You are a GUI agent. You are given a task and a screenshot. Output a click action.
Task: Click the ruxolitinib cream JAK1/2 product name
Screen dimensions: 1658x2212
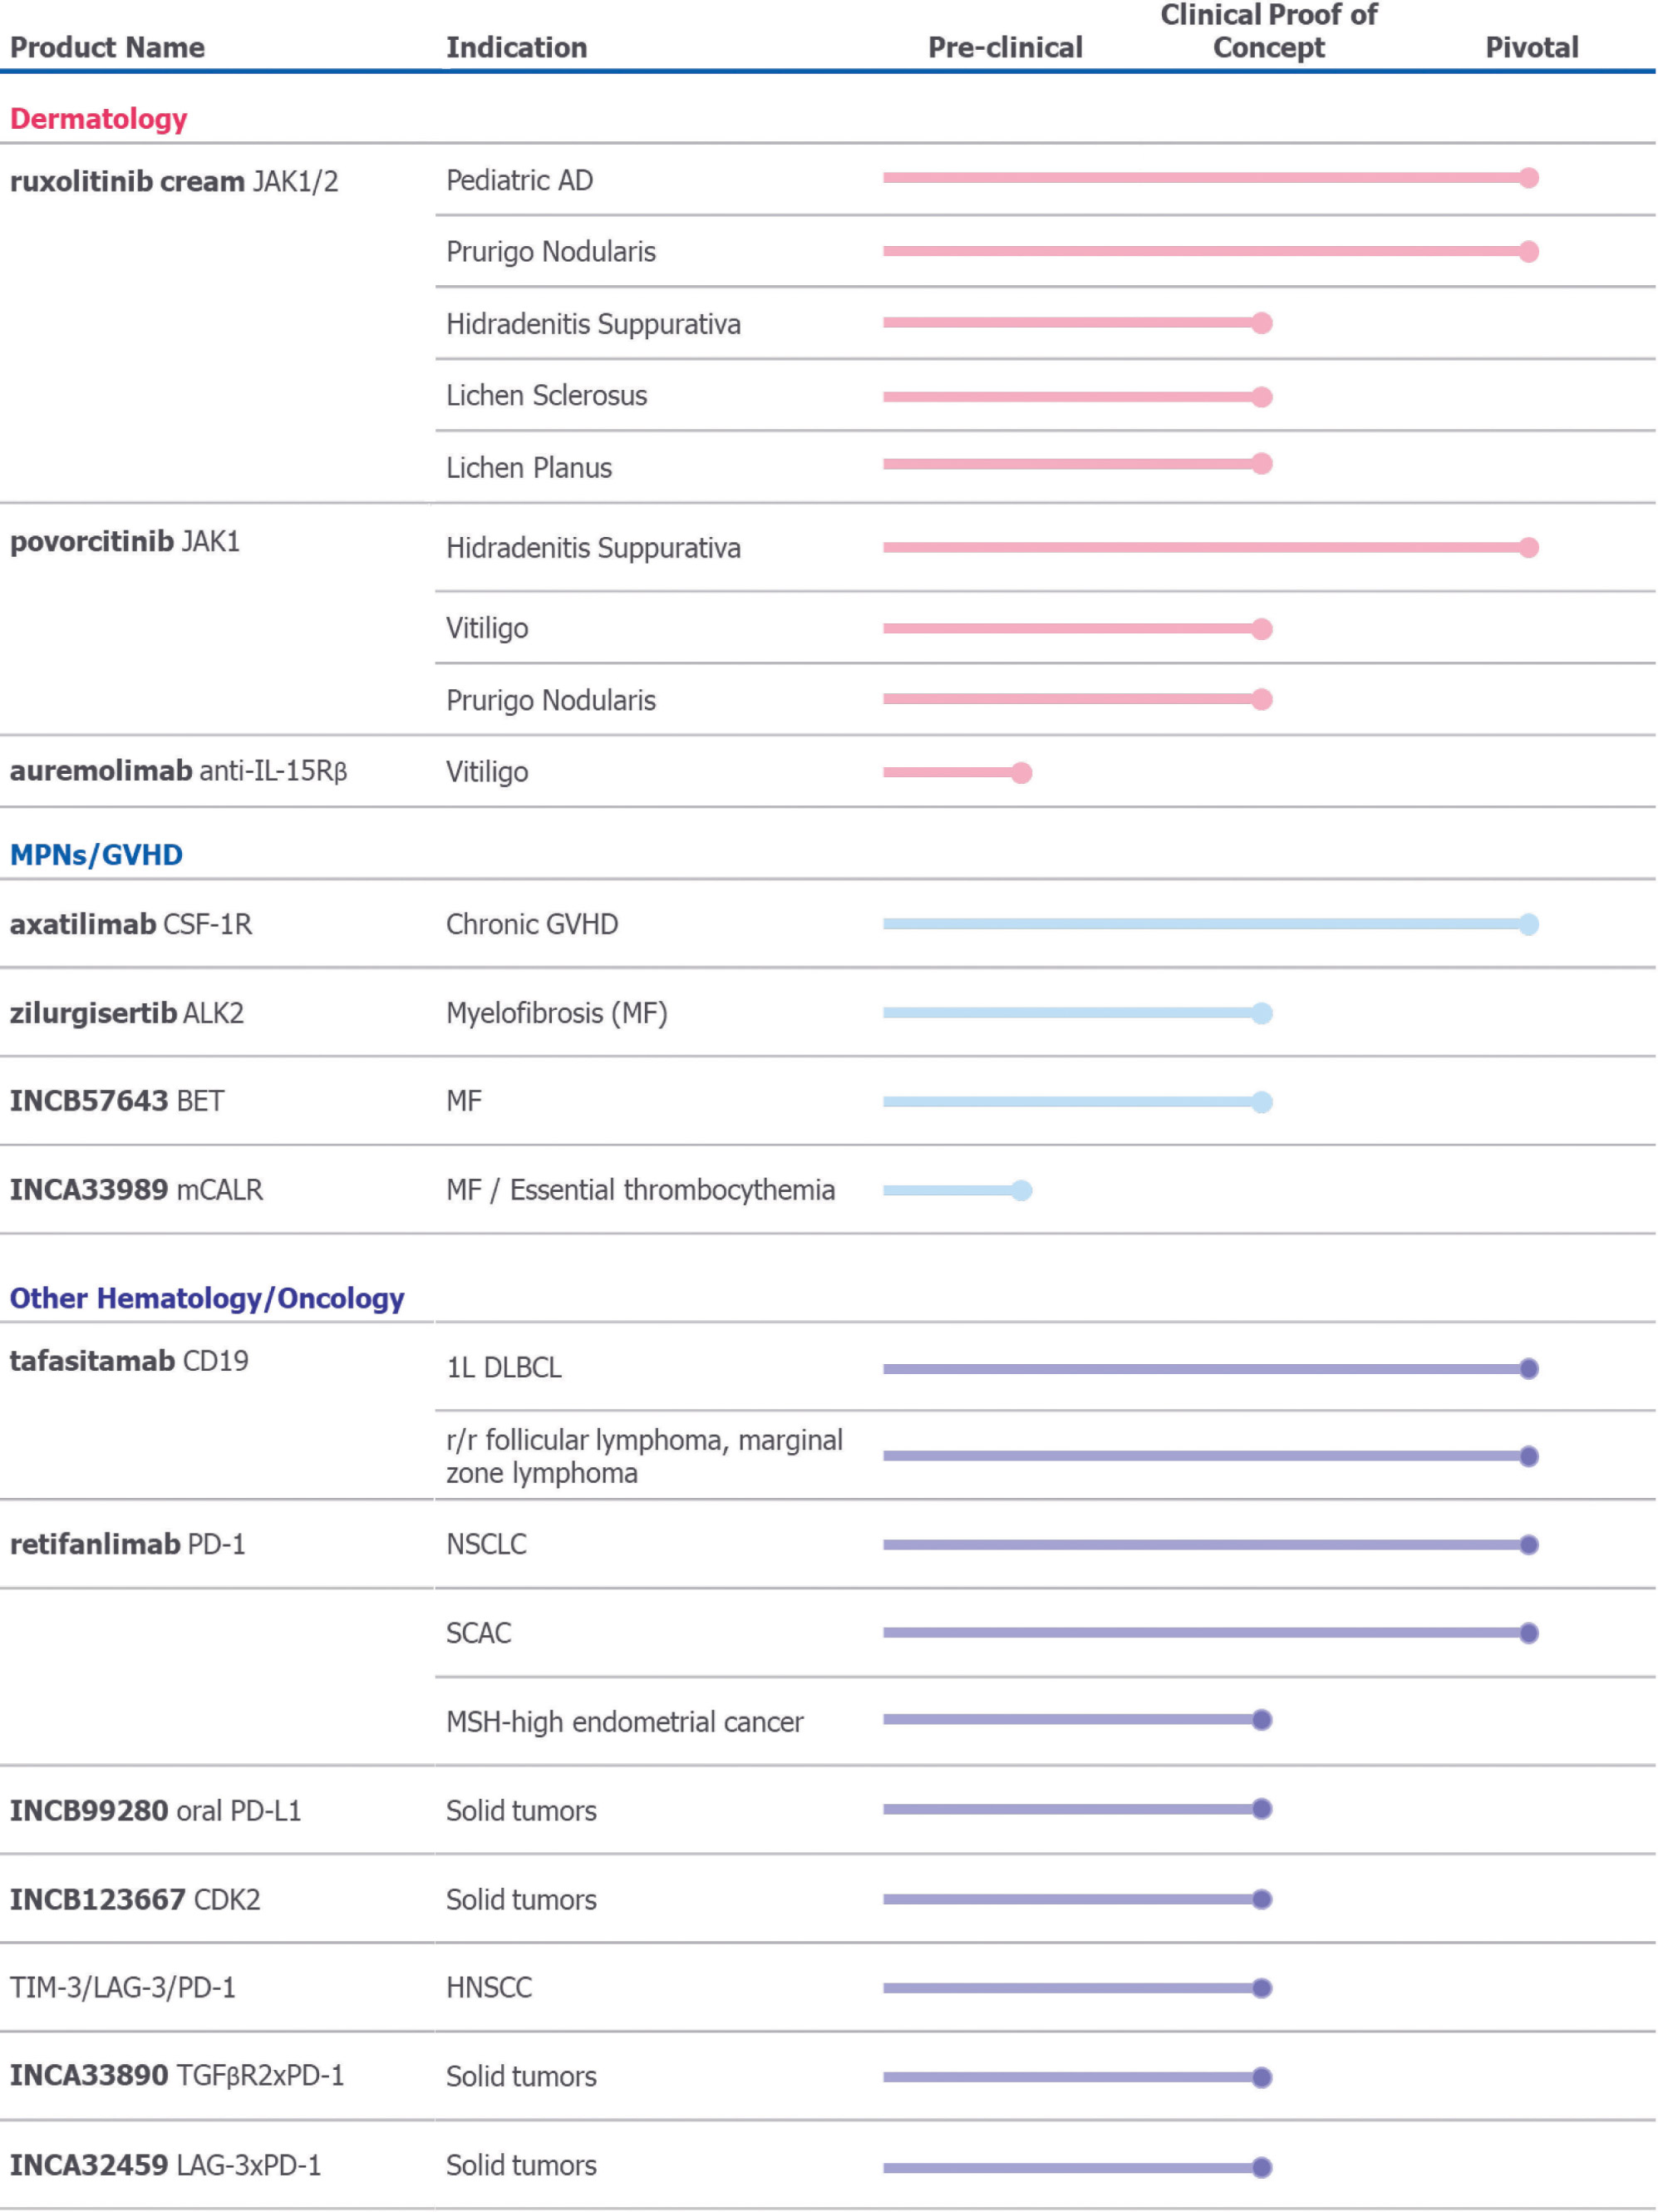point(174,181)
